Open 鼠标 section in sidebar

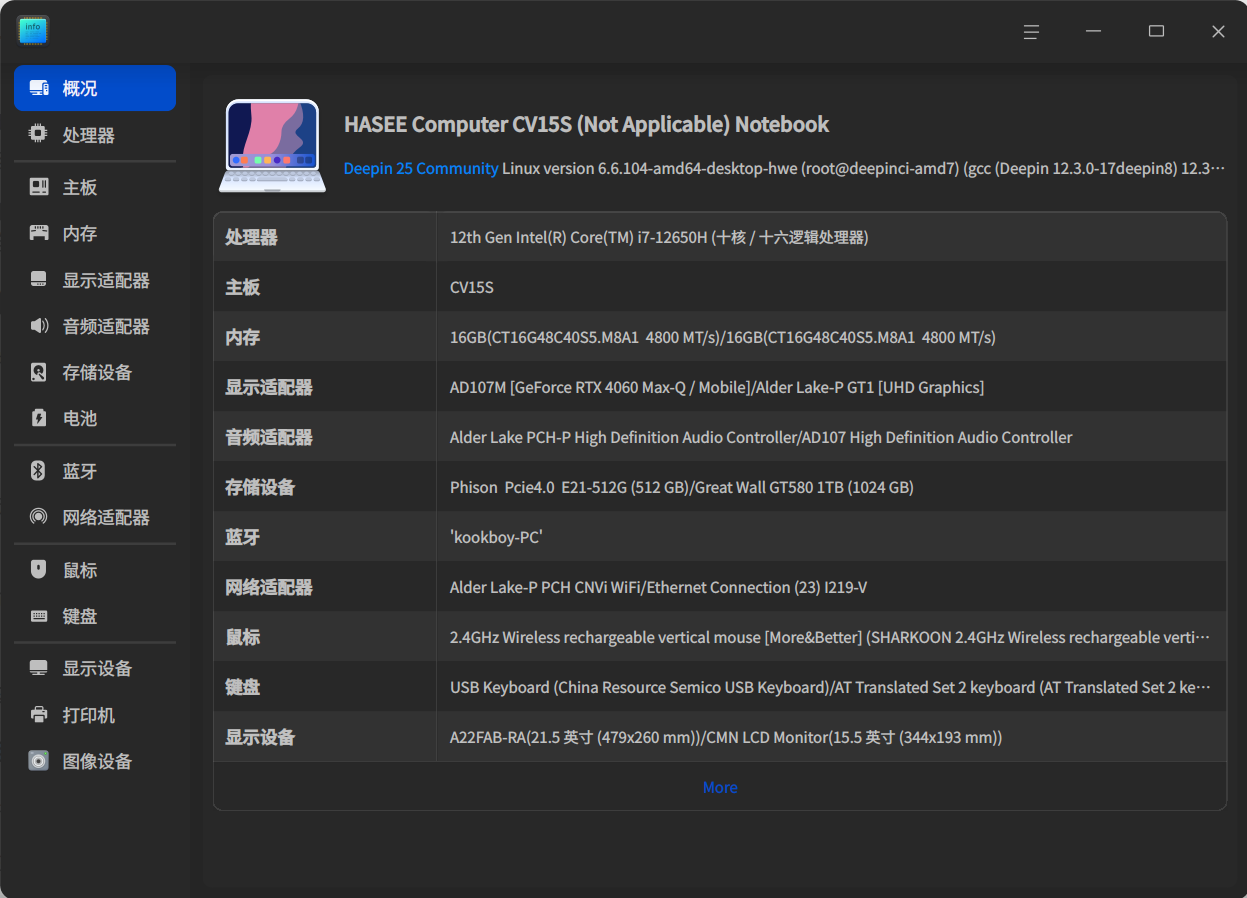pyautogui.click(x=95, y=570)
